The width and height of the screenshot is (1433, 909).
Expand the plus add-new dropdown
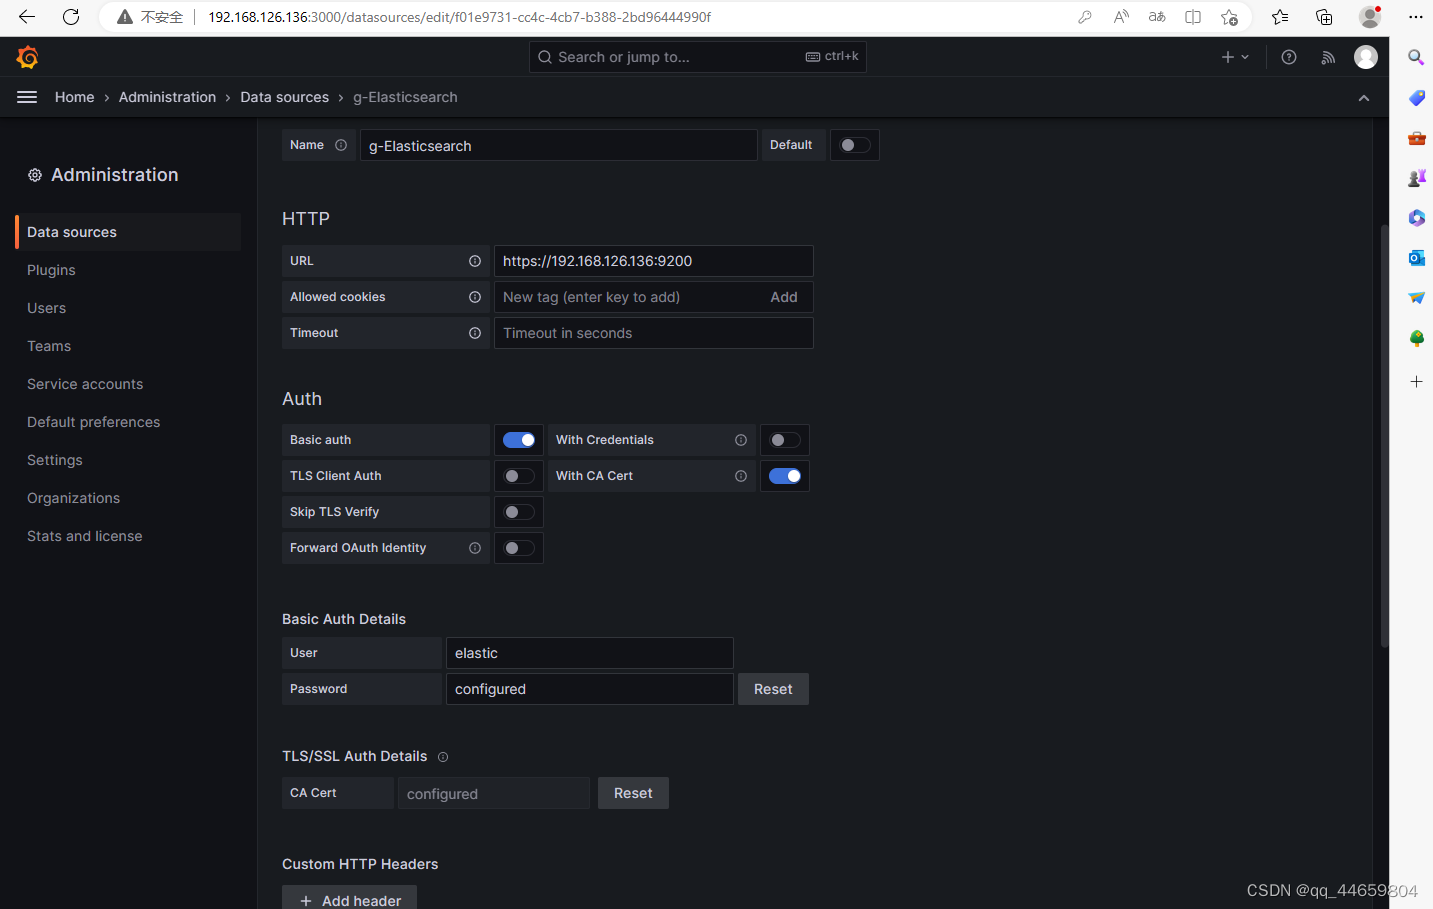click(x=1235, y=57)
